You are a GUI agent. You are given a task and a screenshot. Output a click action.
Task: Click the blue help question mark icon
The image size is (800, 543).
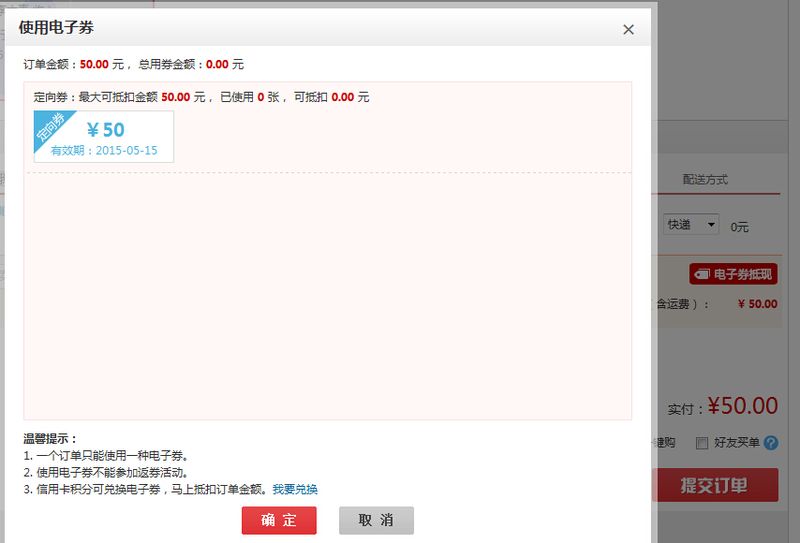click(770, 443)
